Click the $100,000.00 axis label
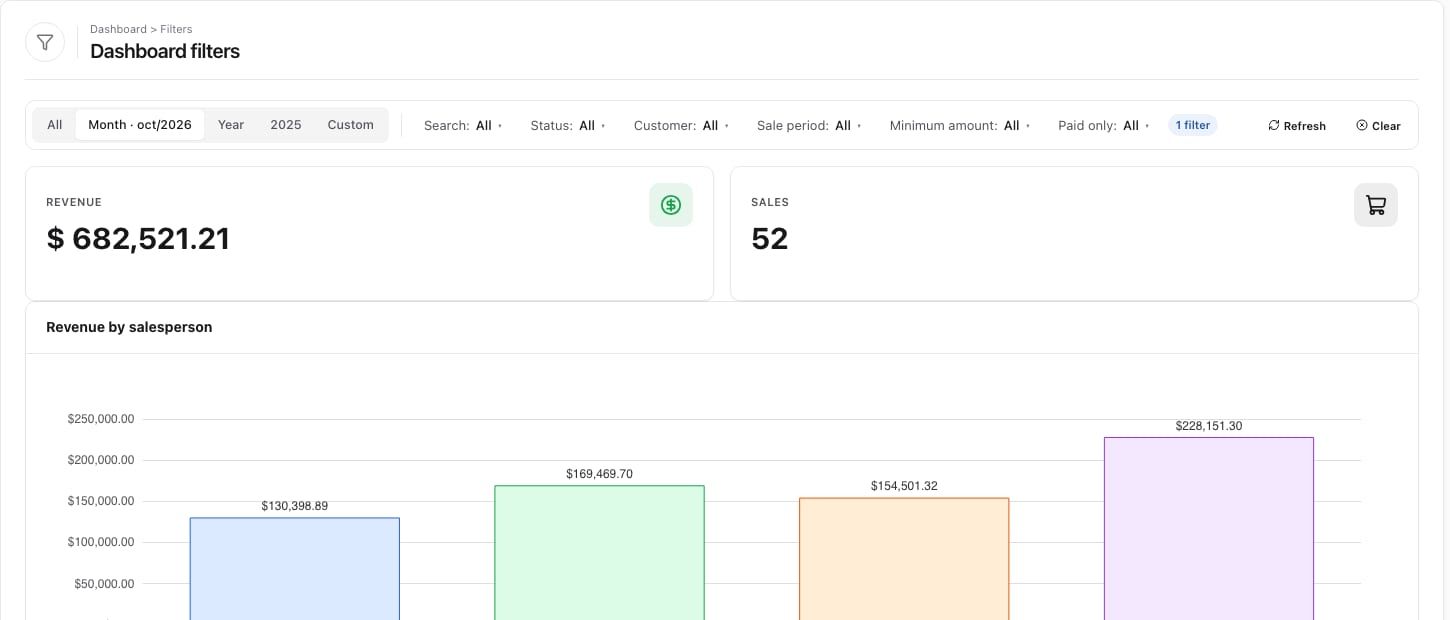The height and width of the screenshot is (620, 1450). point(101,542)
